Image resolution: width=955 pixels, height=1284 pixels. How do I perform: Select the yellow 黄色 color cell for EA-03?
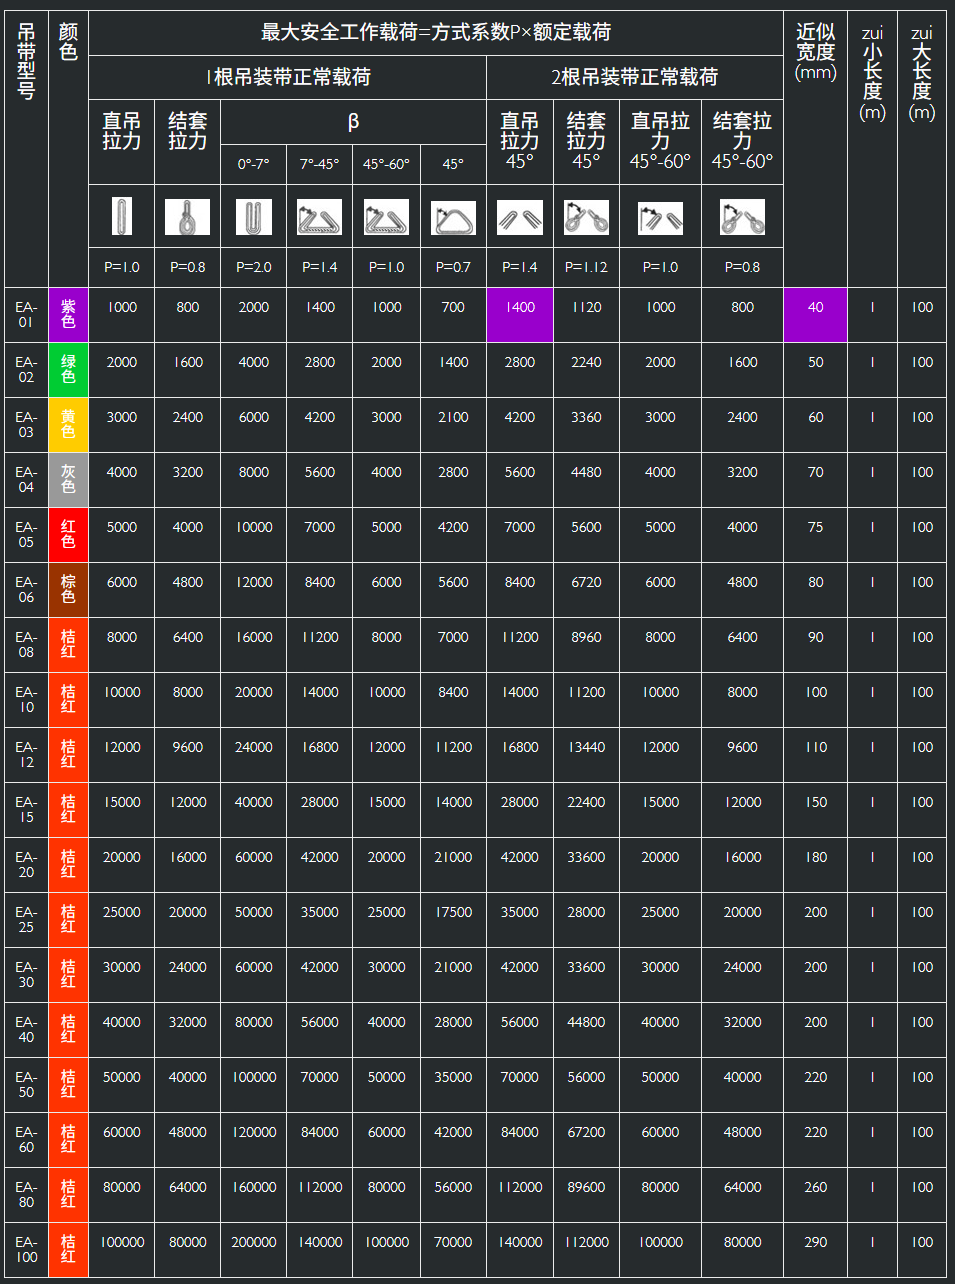[x=68, y=424]
